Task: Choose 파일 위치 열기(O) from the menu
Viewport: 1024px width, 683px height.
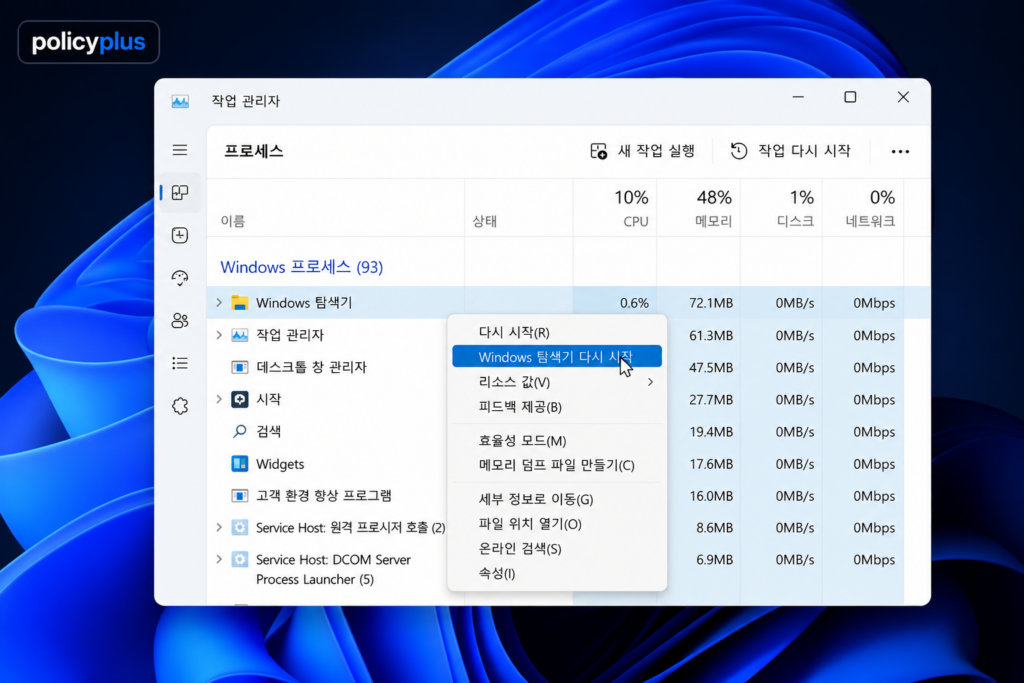Action: click(556, 524)
